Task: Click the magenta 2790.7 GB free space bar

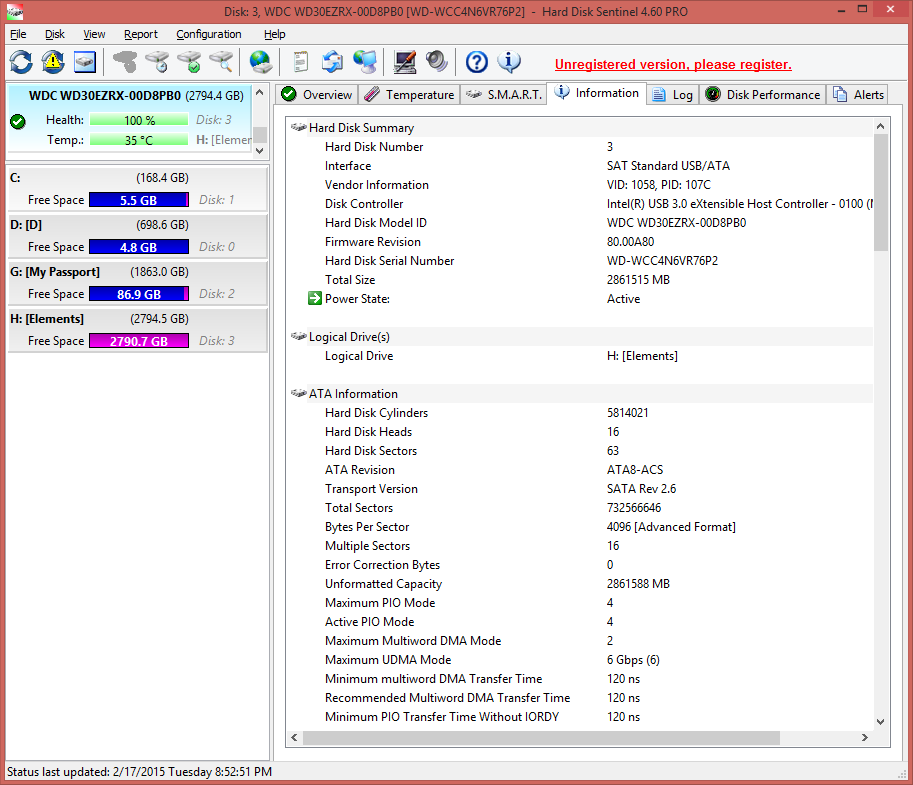Action: tap(139, 341)
